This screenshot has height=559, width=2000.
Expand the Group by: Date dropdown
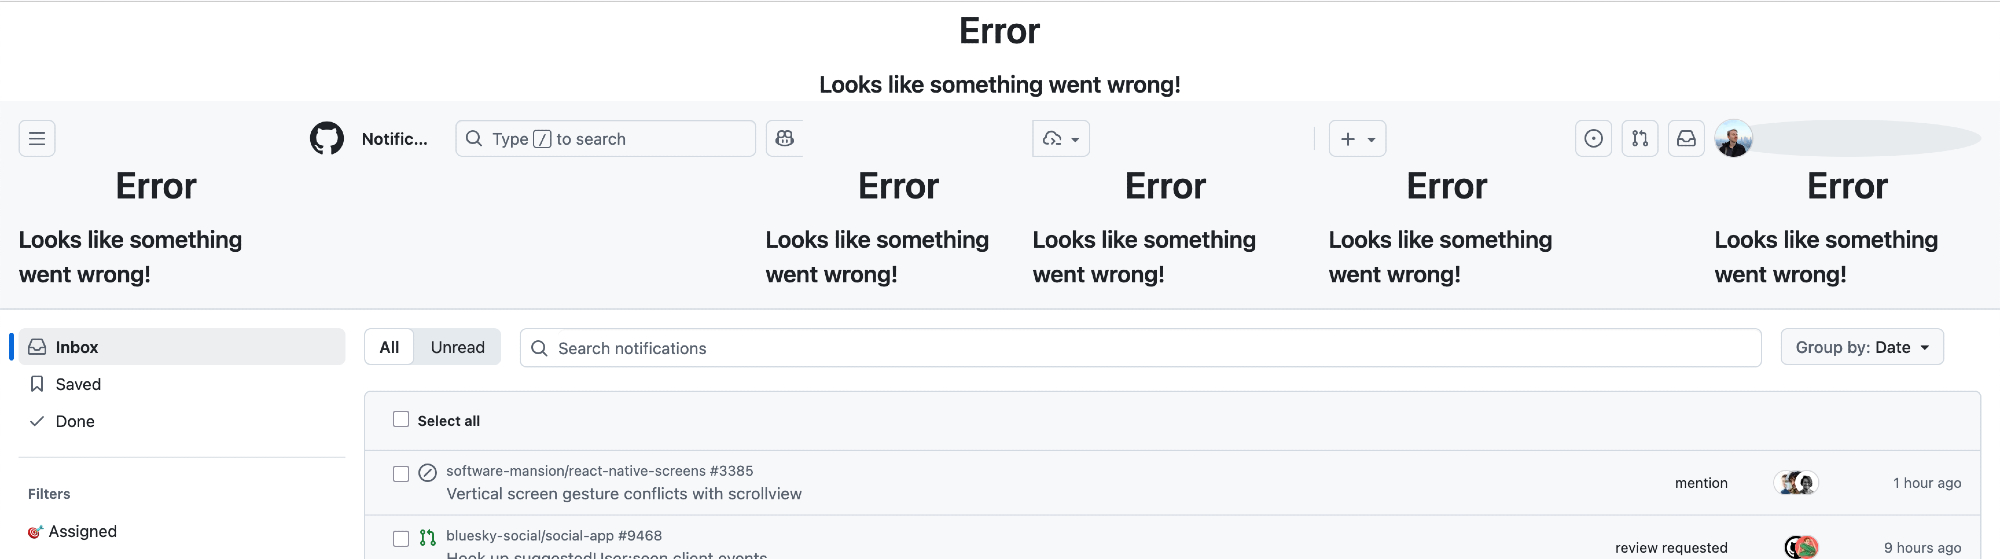coord(1862,347)
